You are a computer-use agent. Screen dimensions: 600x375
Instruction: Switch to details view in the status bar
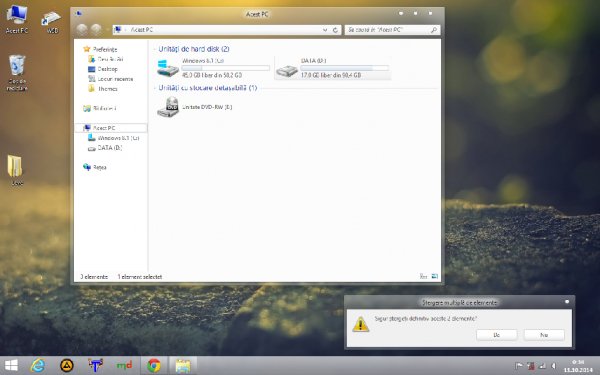point(423,276)
